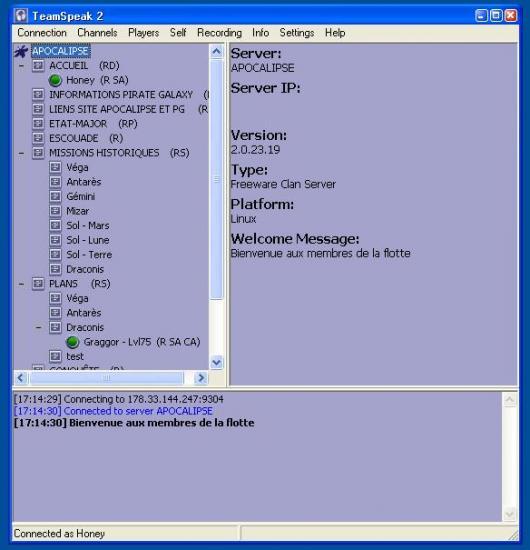The width and height of the screenshot is (530, 550).
Task: Click the Mizar sub-channel icon
Action: (55, 211)
